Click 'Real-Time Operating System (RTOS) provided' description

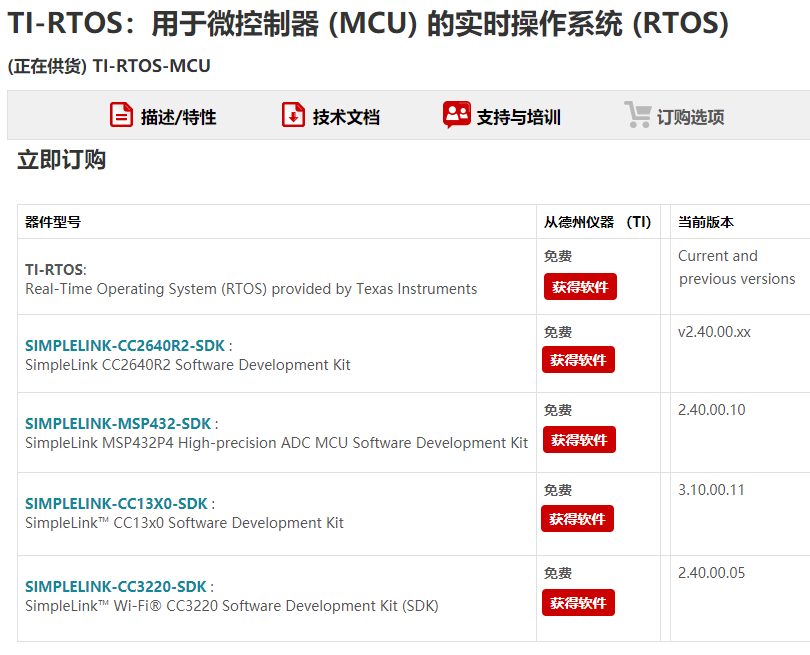pos(251,289)
